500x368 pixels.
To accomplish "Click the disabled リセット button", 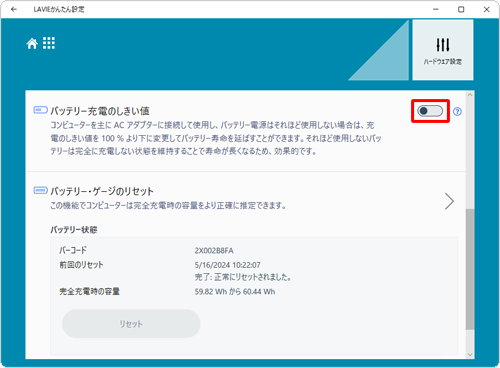I will point(131,324).
